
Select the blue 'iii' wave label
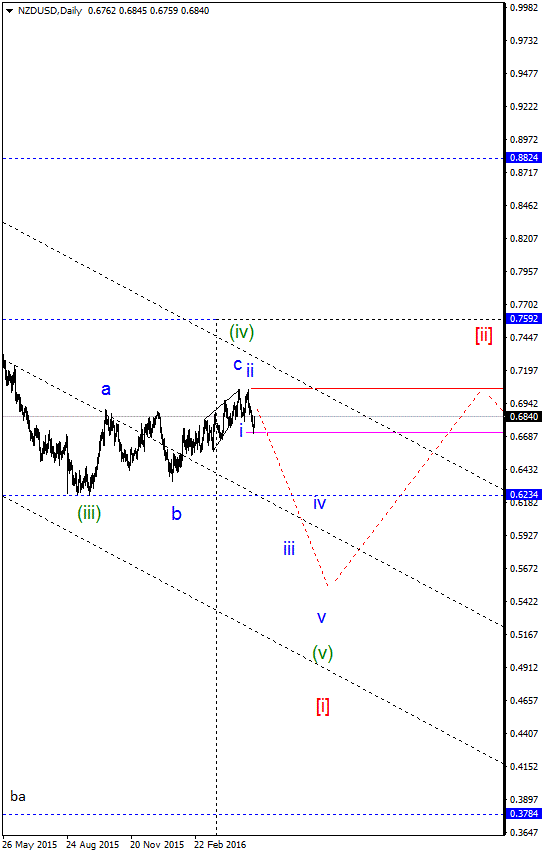(x=289, y=548)
